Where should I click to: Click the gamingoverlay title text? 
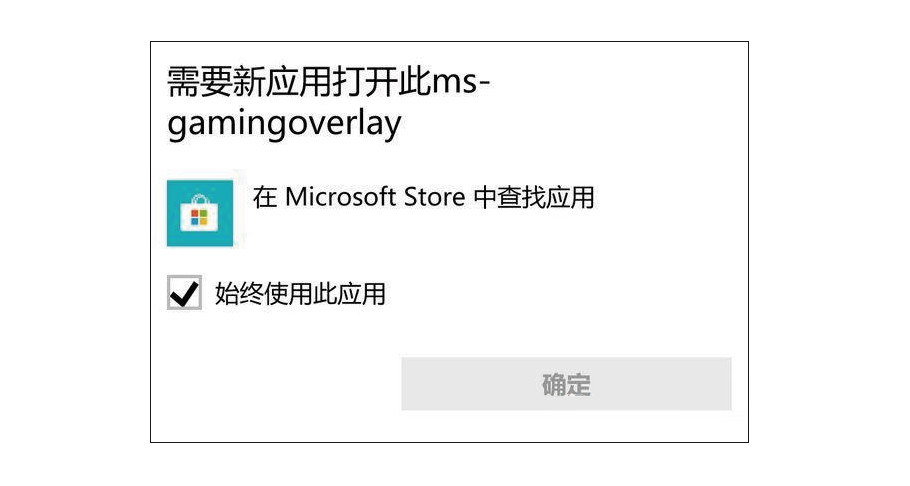pos(284,124)
